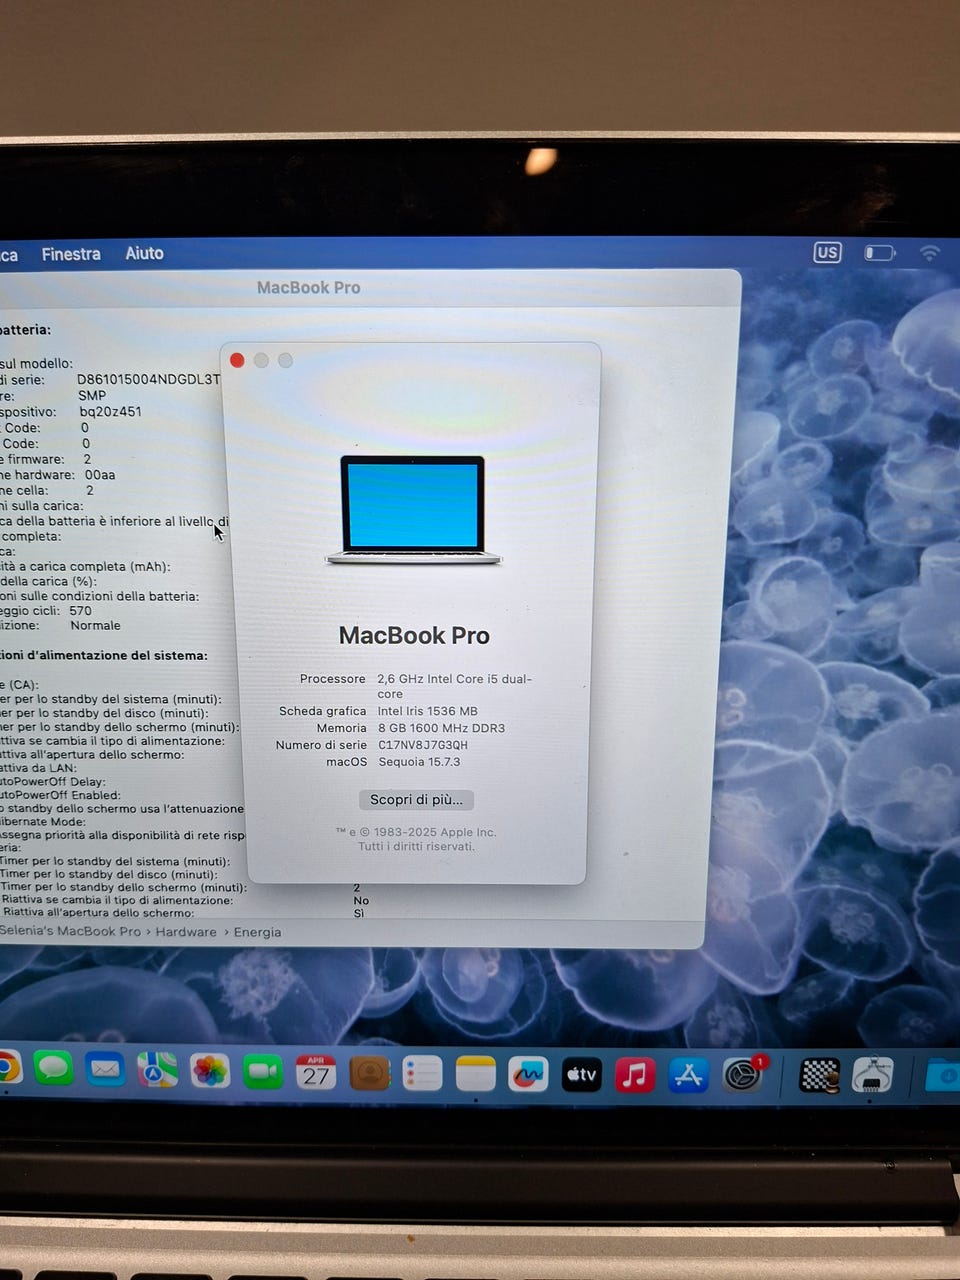Select the SMP manufacturer value

click(x=92, y=395)
